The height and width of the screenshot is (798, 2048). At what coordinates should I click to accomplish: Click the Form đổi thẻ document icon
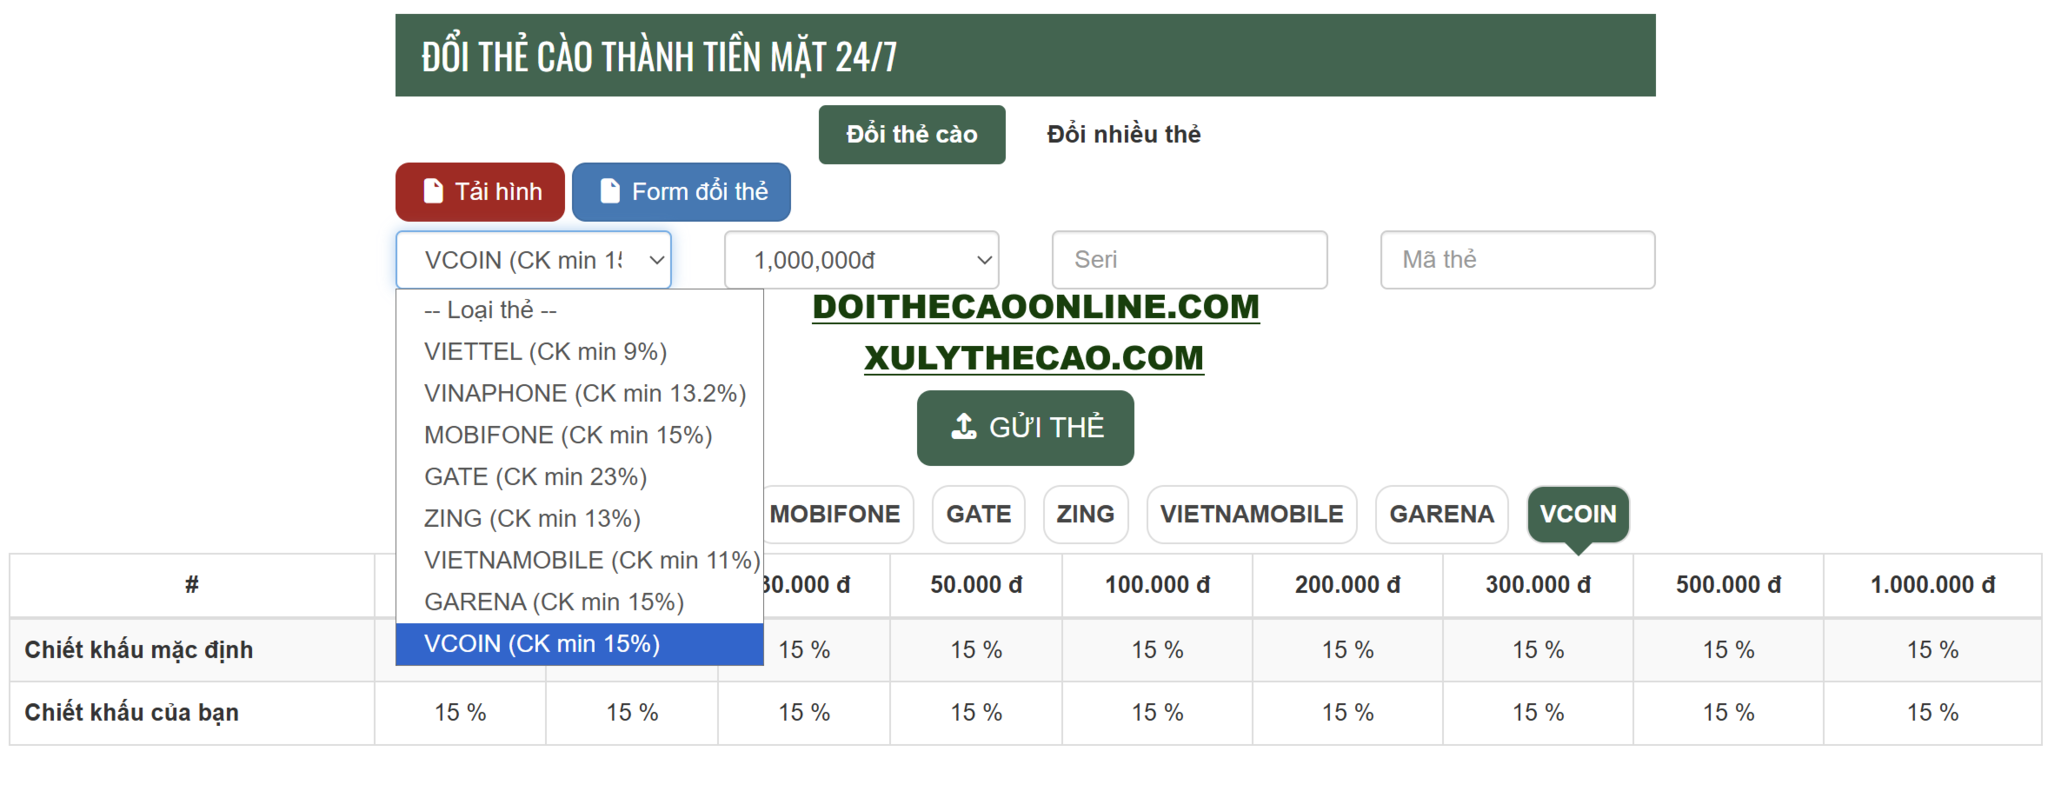point(610,191)
